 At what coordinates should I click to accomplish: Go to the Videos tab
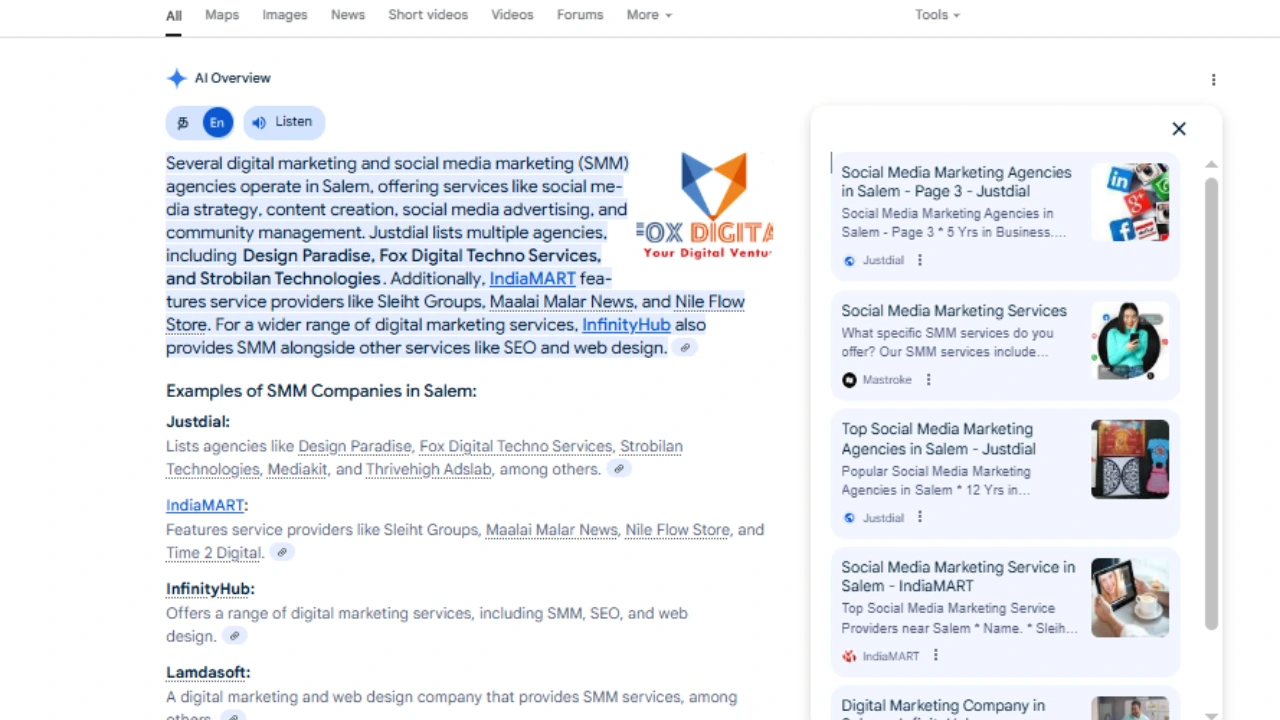(512, 15)
